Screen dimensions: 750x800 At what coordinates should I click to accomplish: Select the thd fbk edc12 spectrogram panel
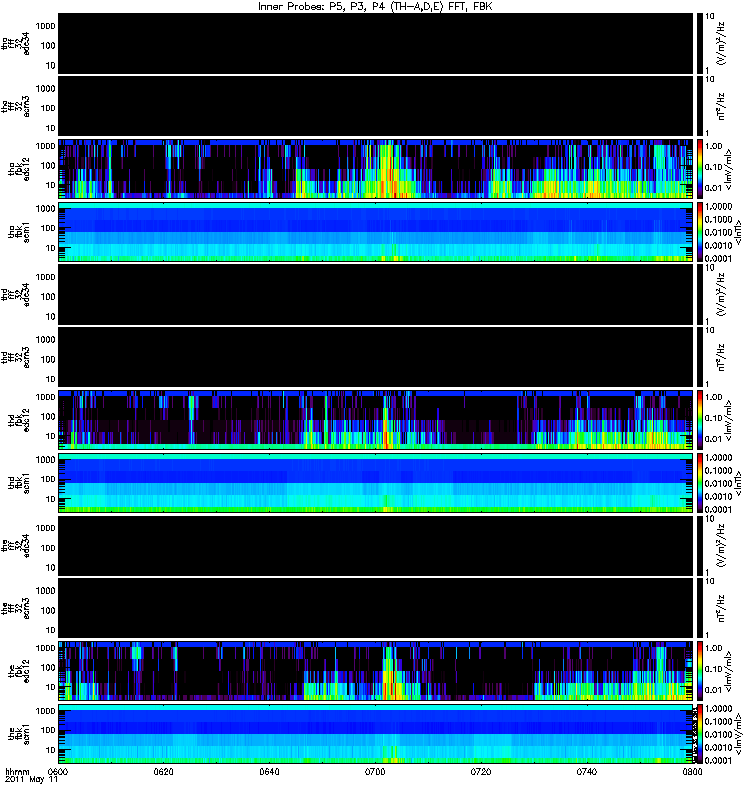[x=376, y=420]
